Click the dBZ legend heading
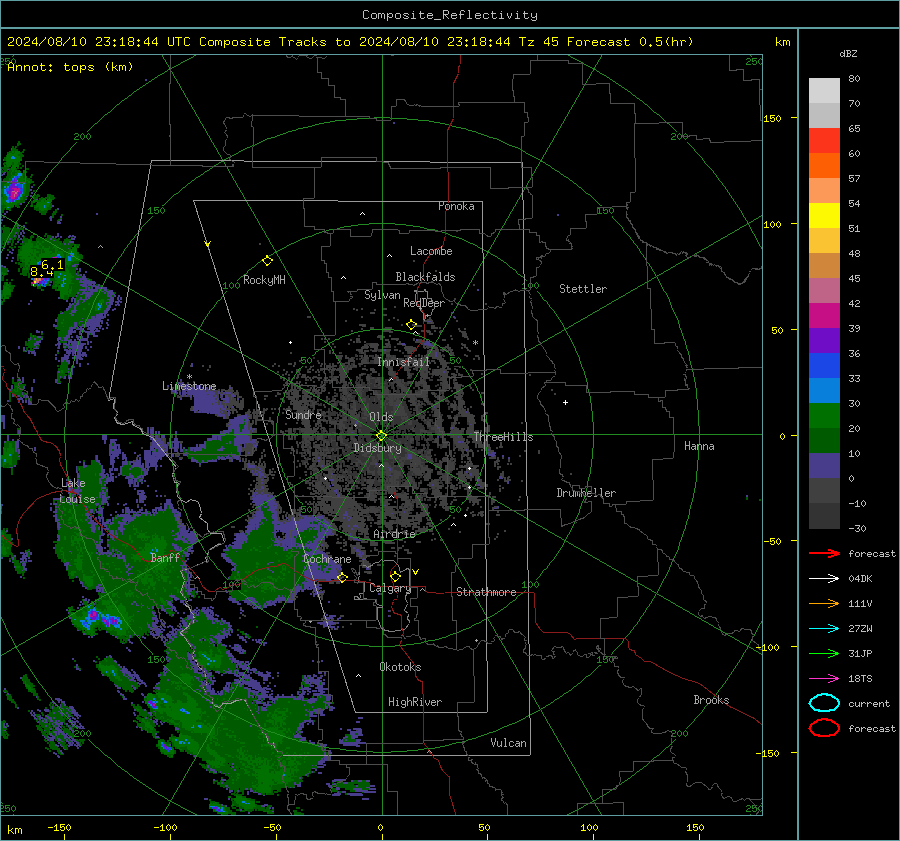The height and width of the screenshot is (841, 900). click(x=848, y=54)
